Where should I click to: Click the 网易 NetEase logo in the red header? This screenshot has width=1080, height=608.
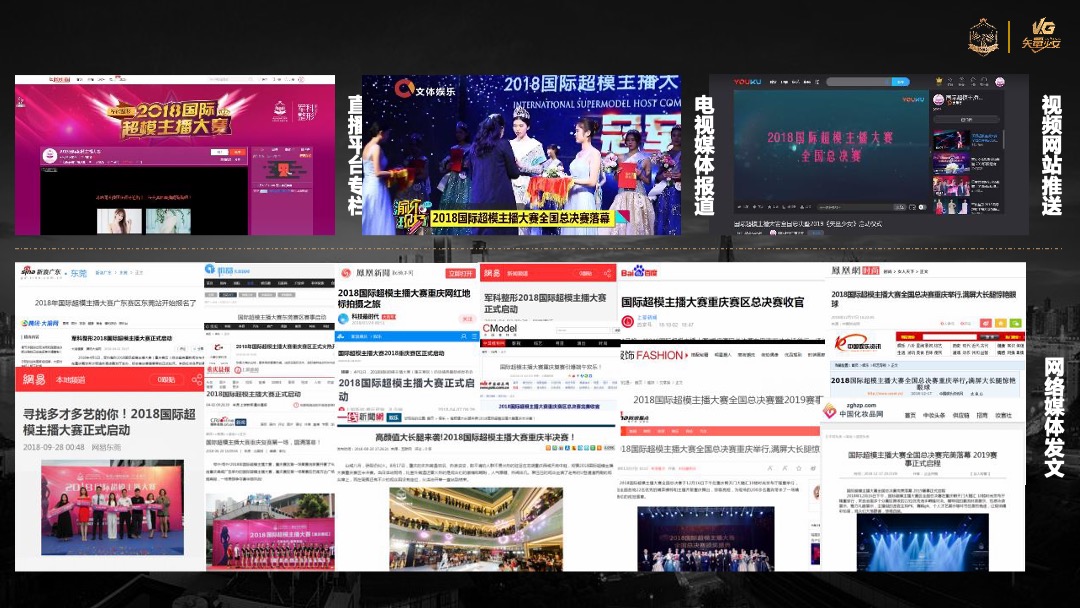tap(32, 379)
